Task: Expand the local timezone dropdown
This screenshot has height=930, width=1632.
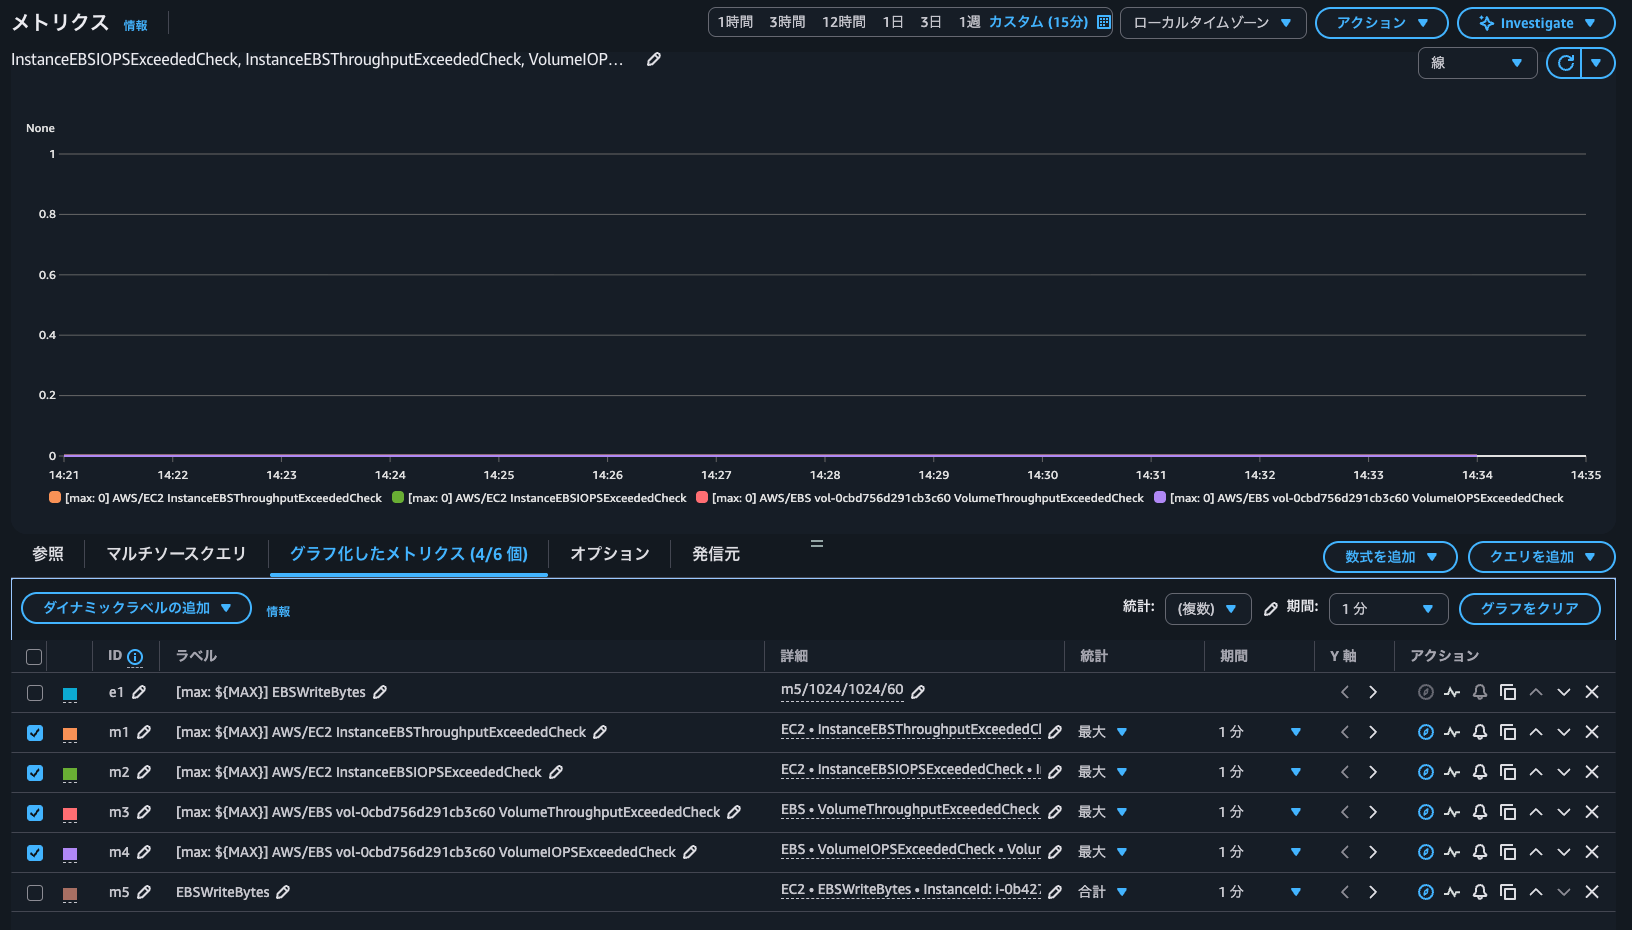Action: [x=1212, y=23]
